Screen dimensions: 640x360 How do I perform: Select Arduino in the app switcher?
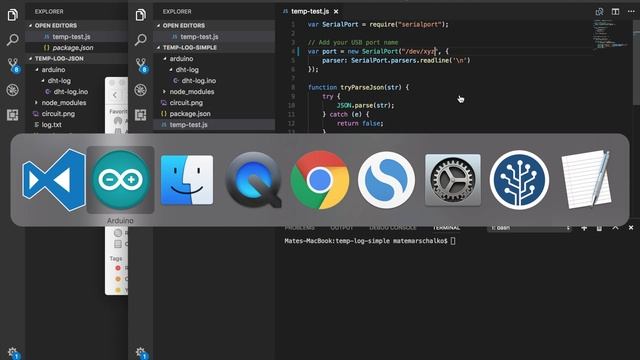coord(120,180)
